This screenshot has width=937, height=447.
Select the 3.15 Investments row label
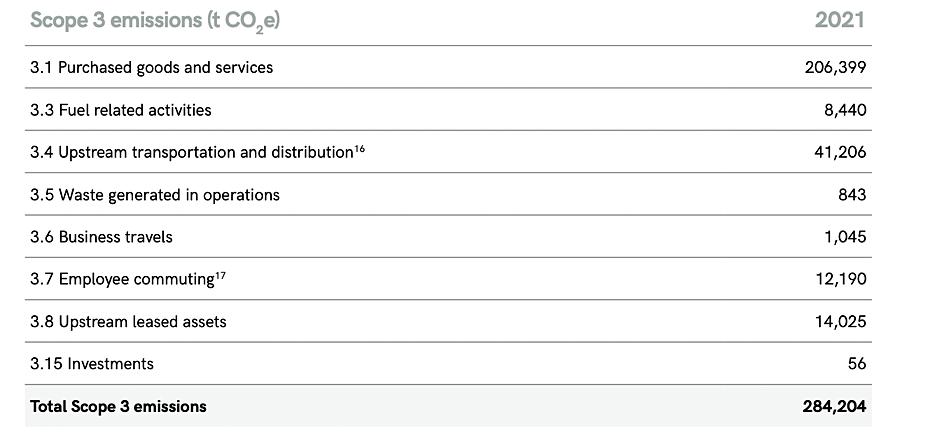[x=92, y=364]
